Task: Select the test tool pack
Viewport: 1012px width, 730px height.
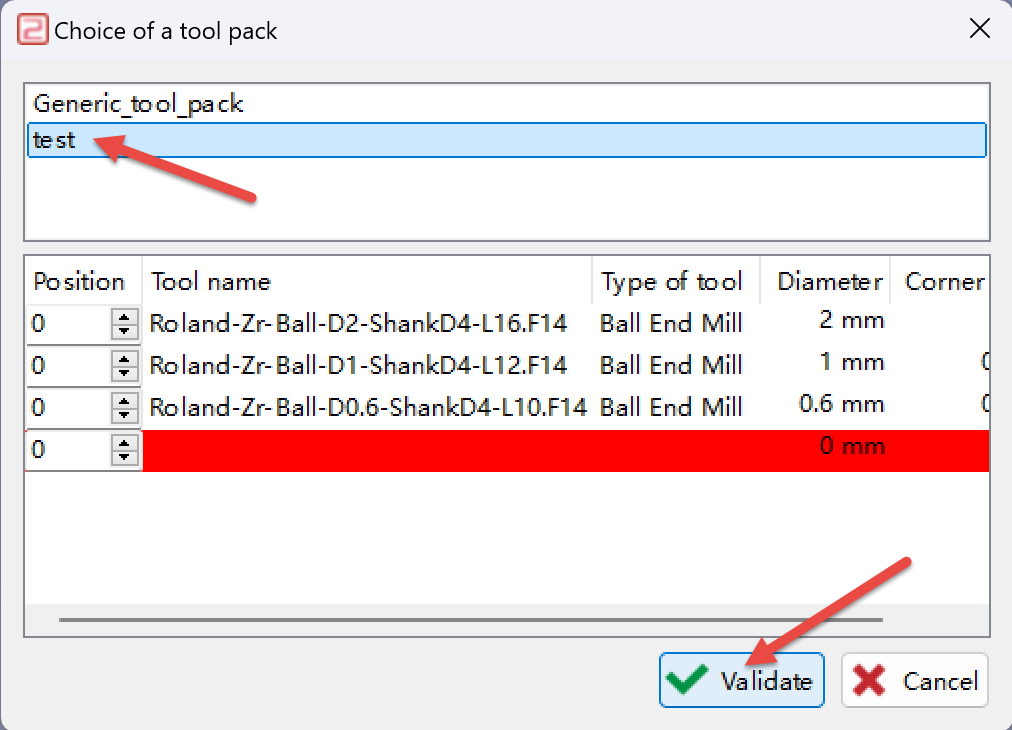Action: (x=507, y=140)
